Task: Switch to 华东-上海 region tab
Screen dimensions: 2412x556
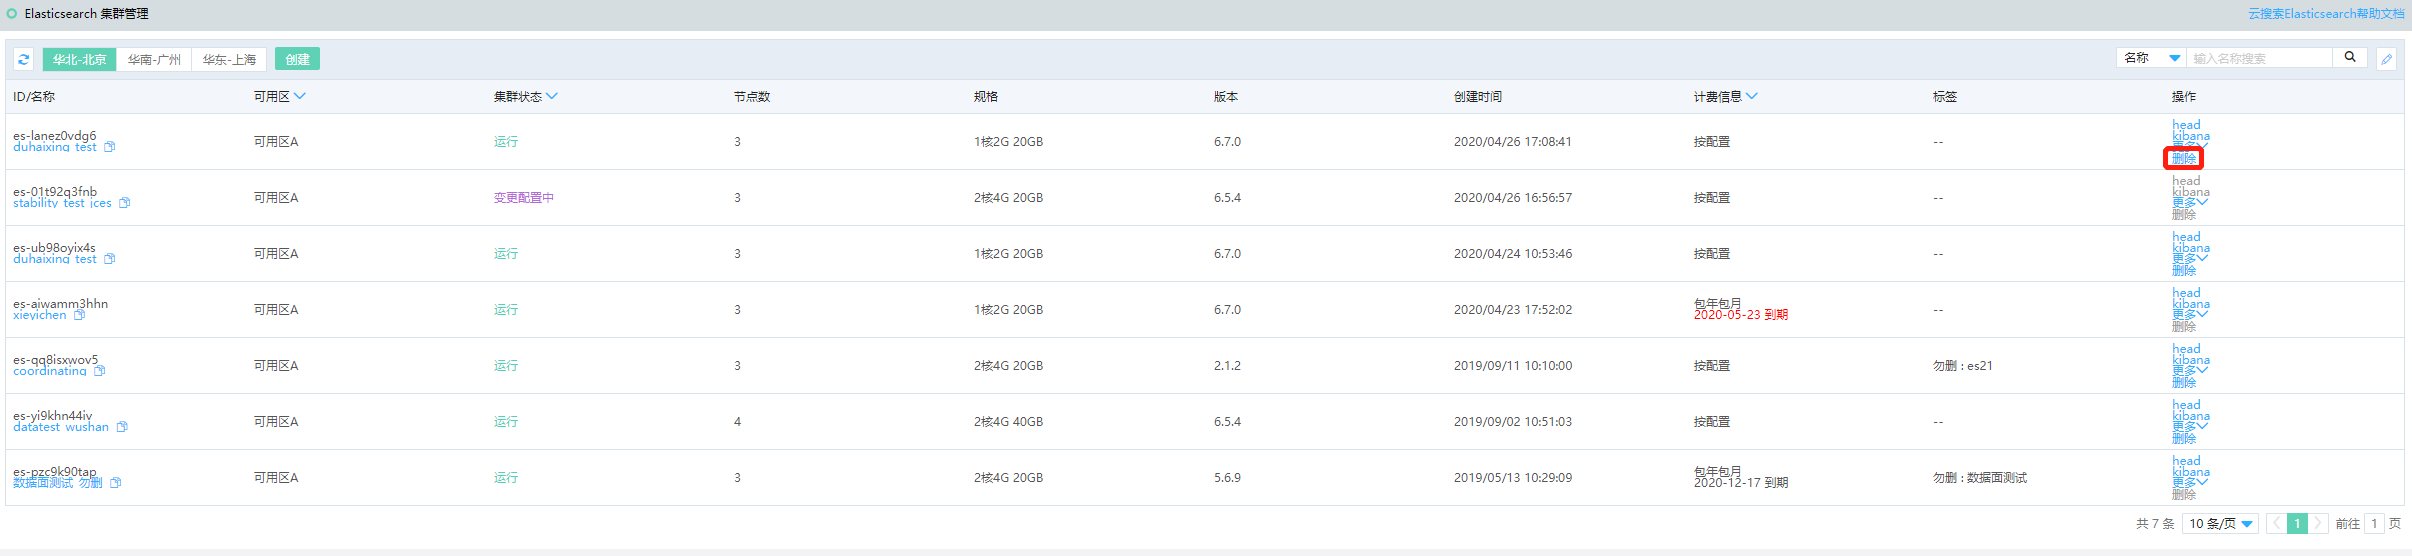Action: click(229, 59)
